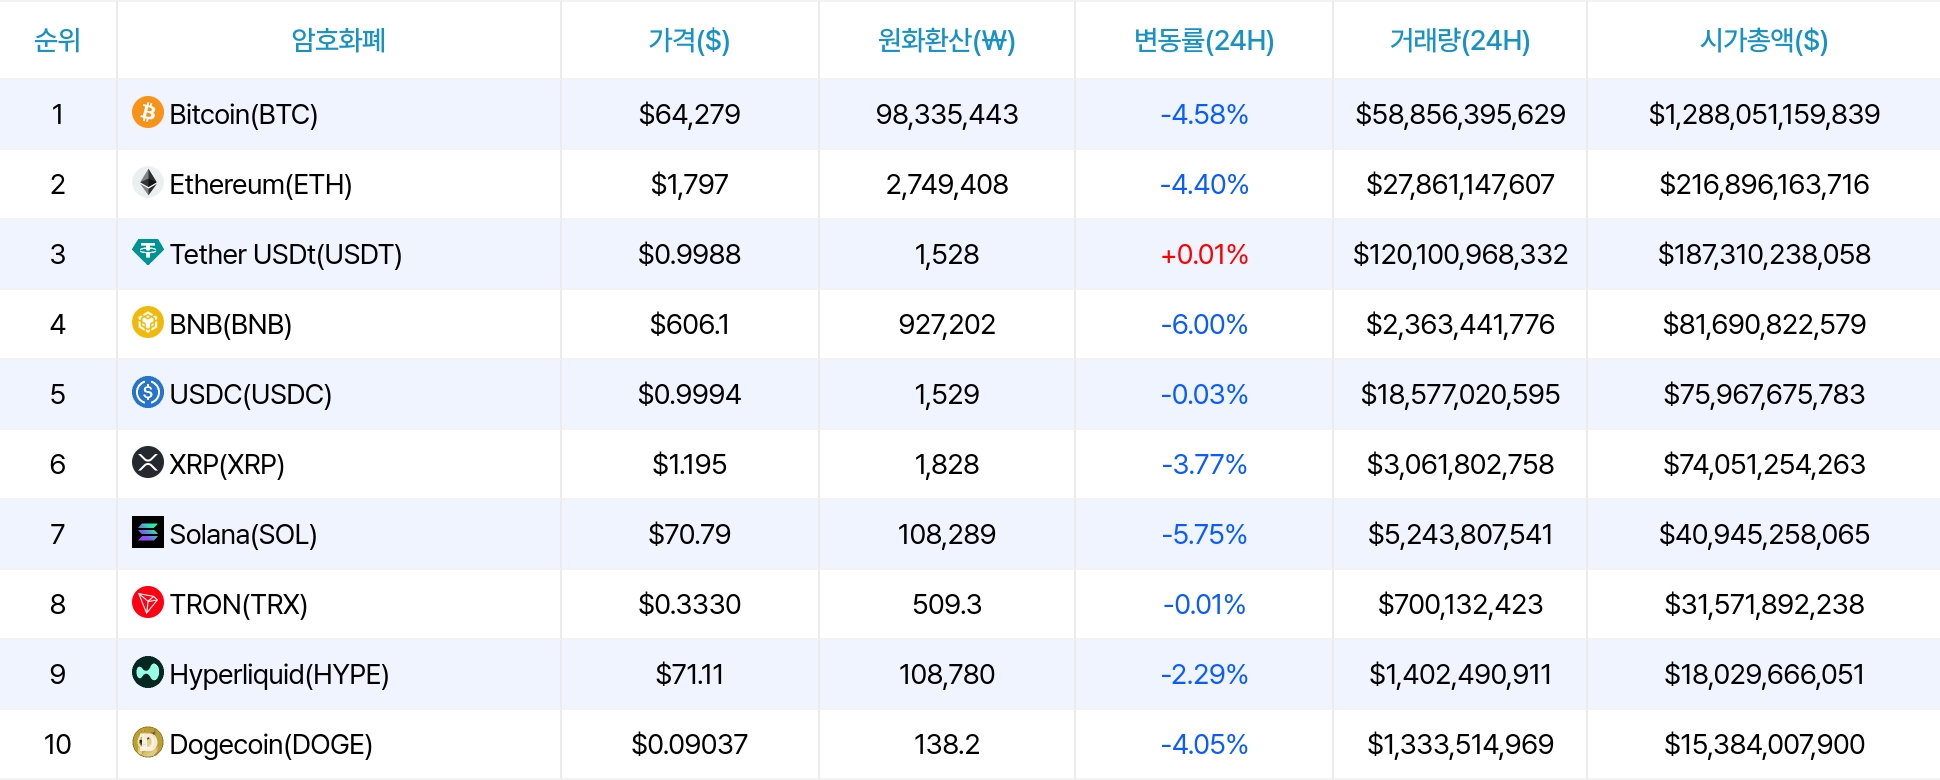The width and height of the screenshot is (1940, 780).
Task: Click the TRON logo icon
Action: (148, 602)
